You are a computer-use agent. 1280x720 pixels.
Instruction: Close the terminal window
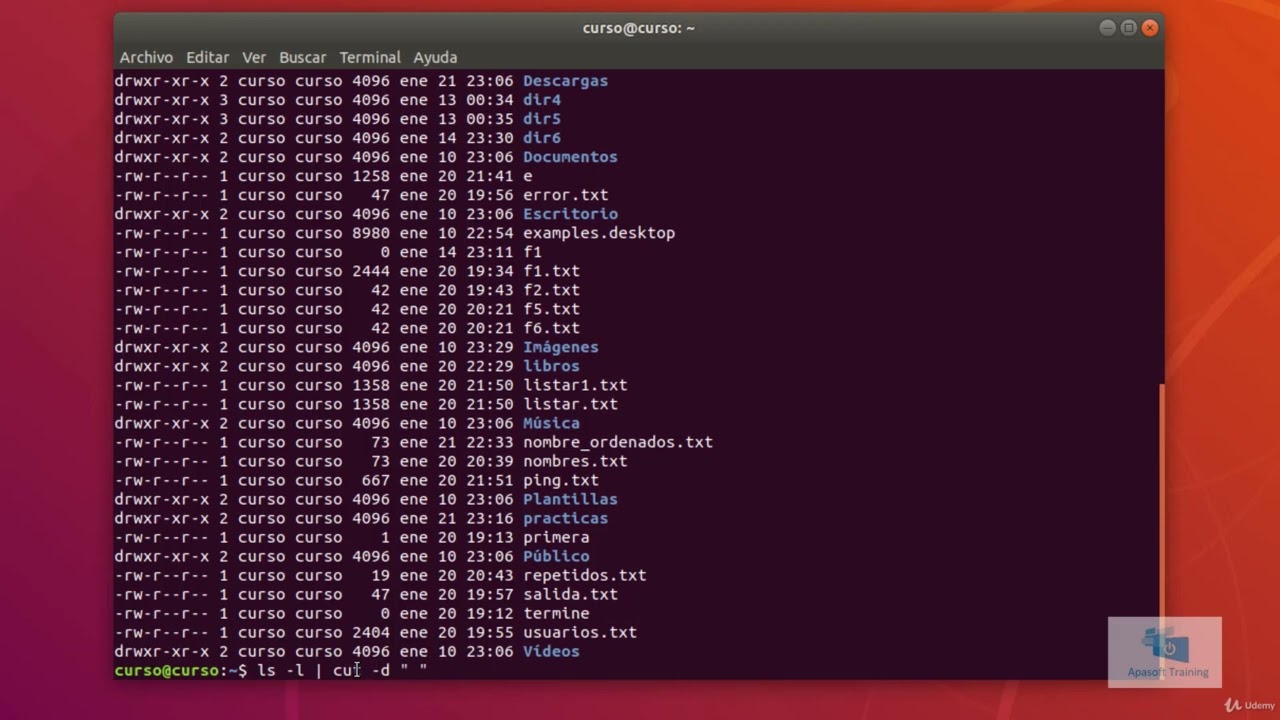[x=1150, y=28]
